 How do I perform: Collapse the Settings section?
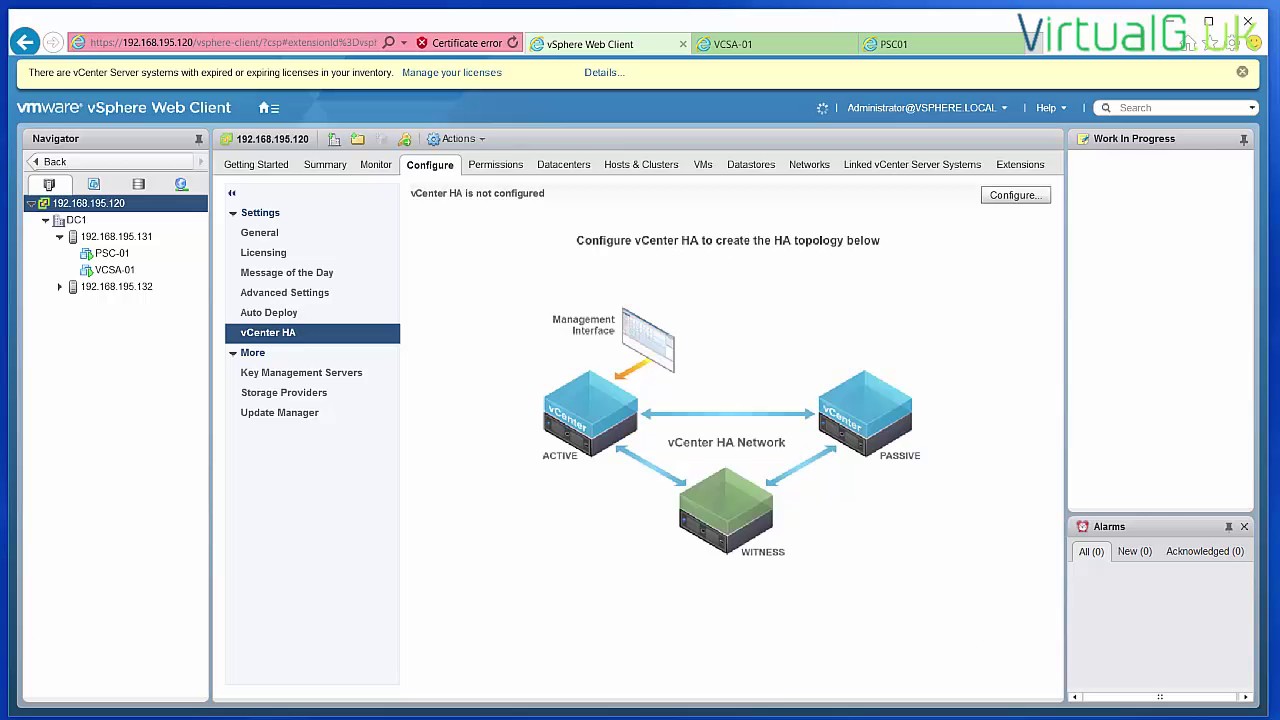pyautogui.click(x=233, y=213)
